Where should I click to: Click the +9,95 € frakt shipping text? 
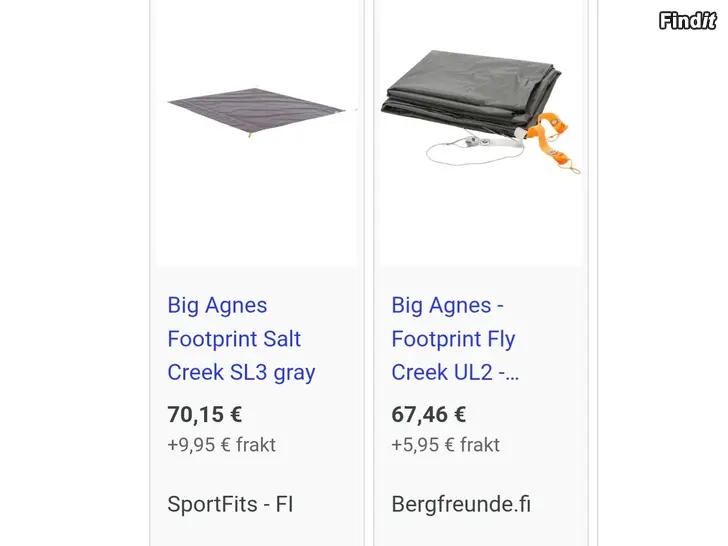coord(221,445)
